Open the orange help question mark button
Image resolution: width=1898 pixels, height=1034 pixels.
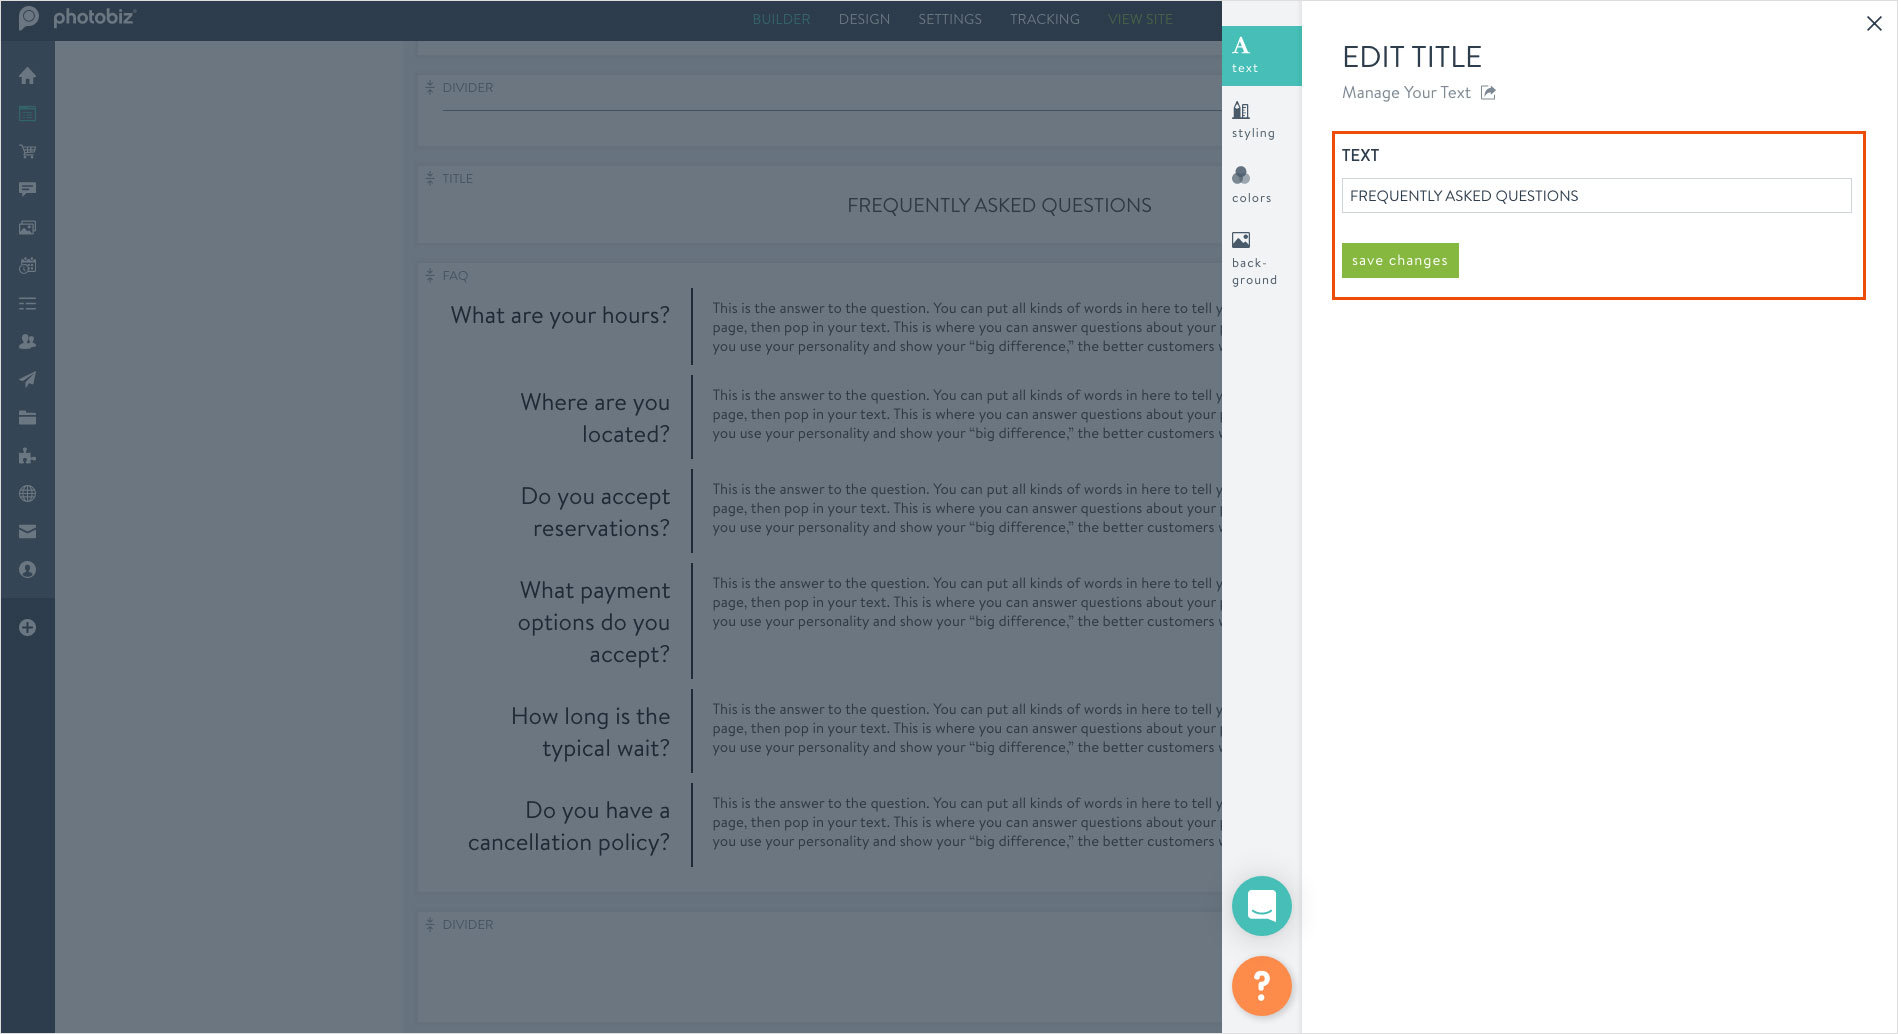click(1261, 986)
